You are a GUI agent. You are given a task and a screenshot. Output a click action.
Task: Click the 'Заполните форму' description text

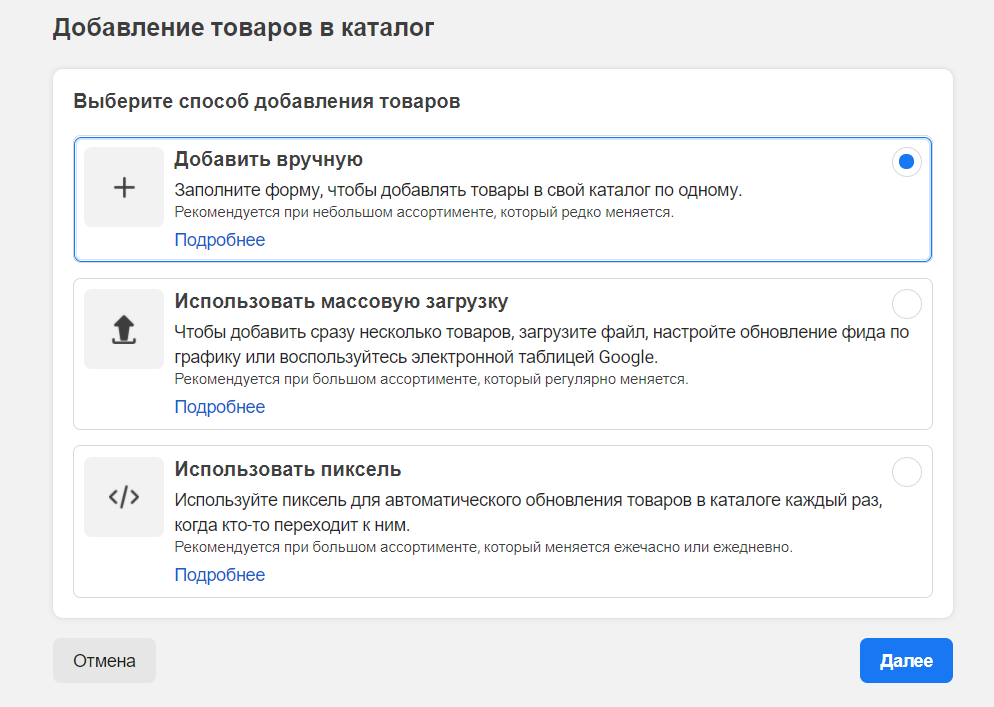coord(458,190)
